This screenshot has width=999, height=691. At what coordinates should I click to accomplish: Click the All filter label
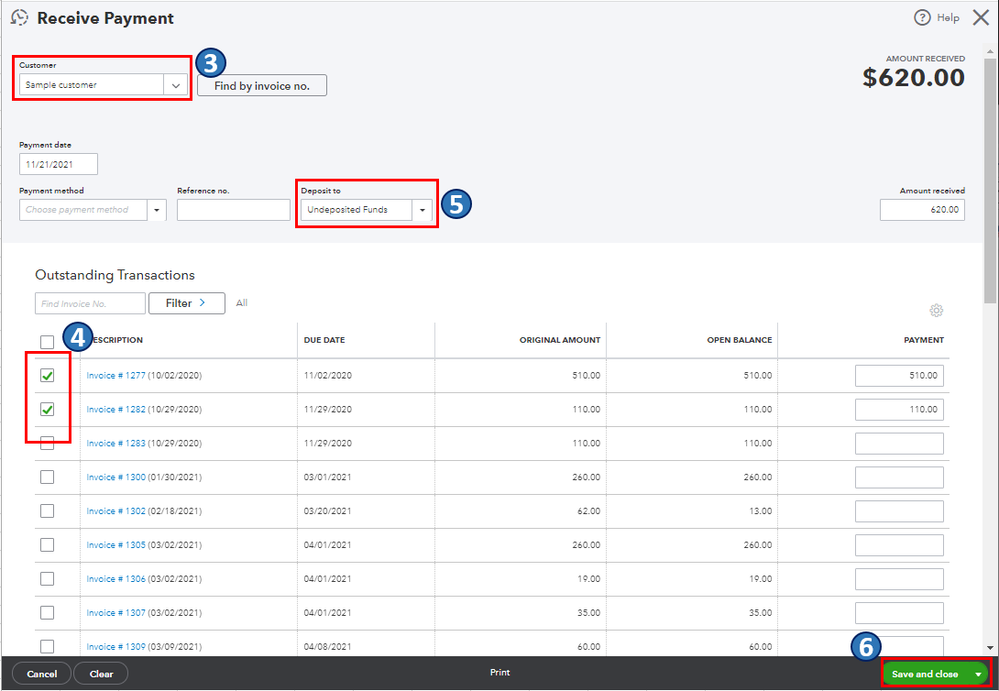click(x=241, y=303)
